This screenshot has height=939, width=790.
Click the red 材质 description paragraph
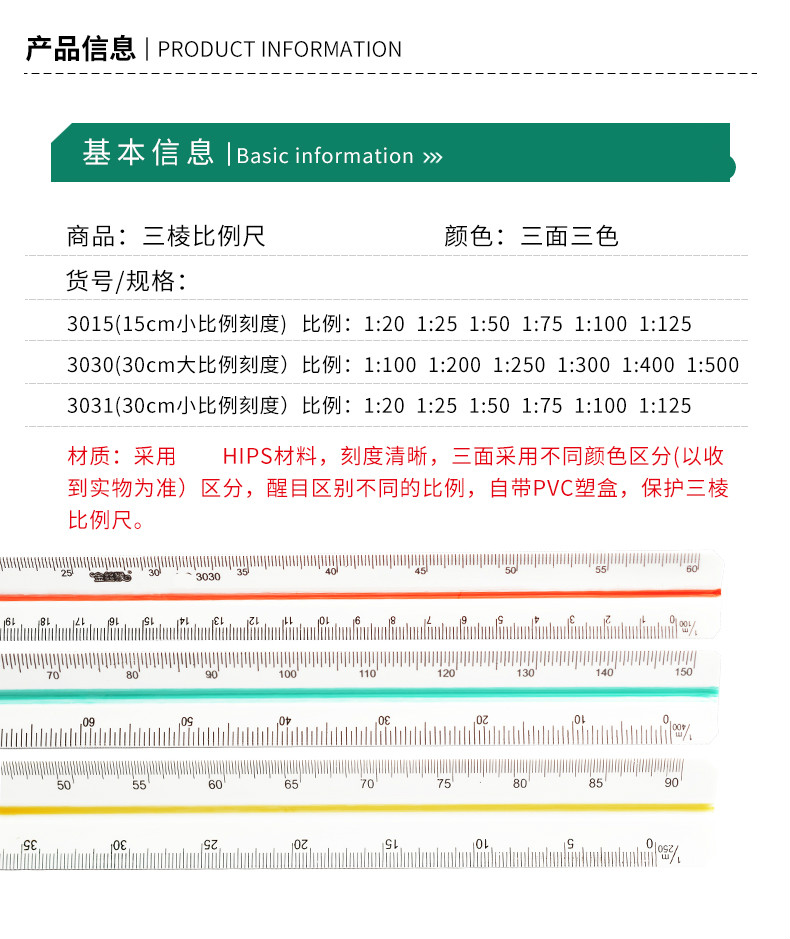pyautogui.click(x=398, y=488)
